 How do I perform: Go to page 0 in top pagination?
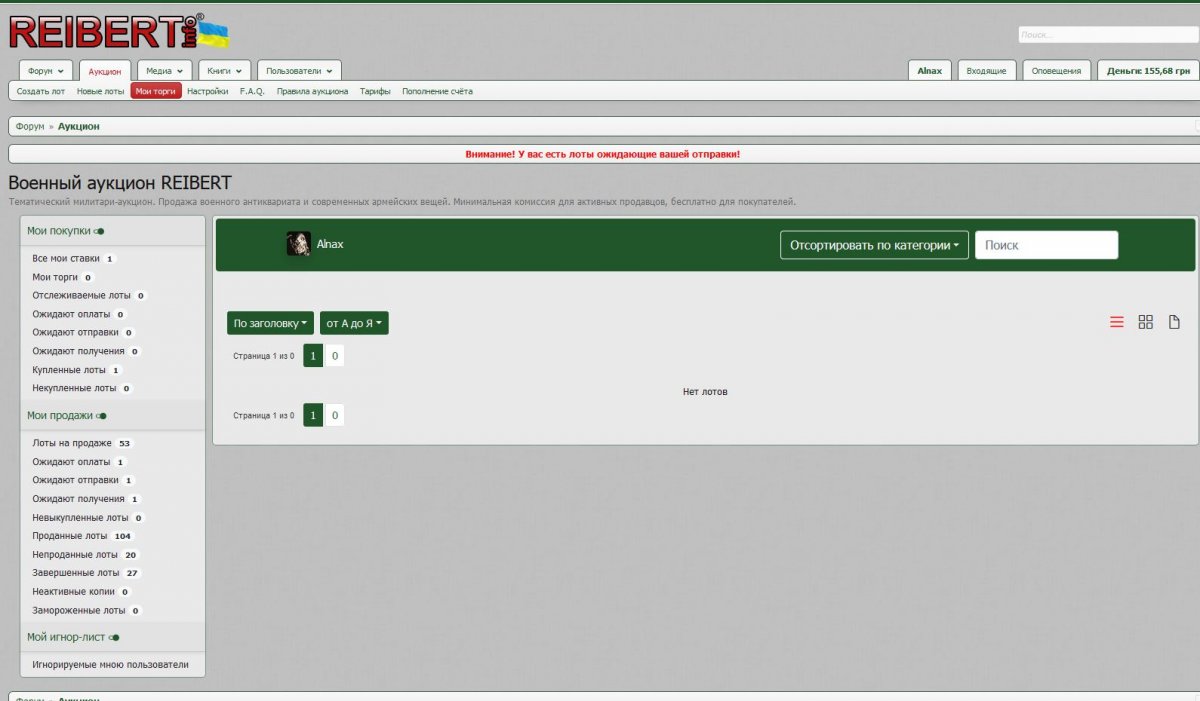tap(335, 356)
